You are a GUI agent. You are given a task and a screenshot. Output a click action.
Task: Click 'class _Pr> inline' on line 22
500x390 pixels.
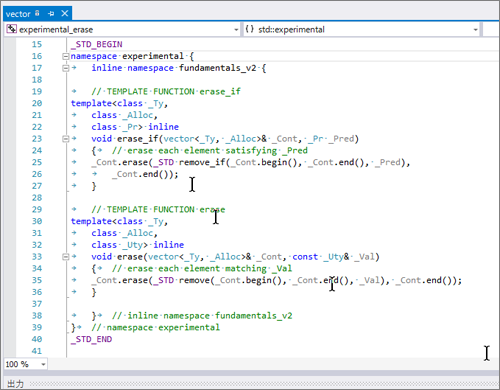click(135, 127)
